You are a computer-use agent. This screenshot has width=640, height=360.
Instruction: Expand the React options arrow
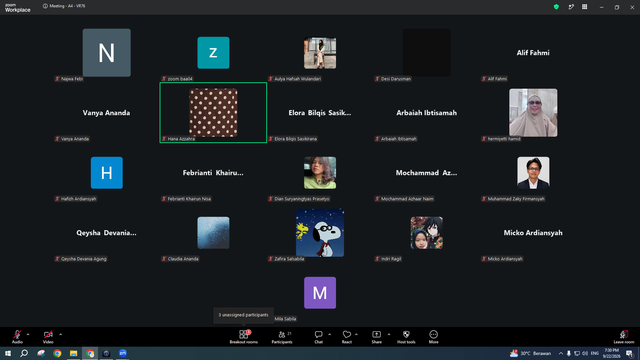(356, 334)
